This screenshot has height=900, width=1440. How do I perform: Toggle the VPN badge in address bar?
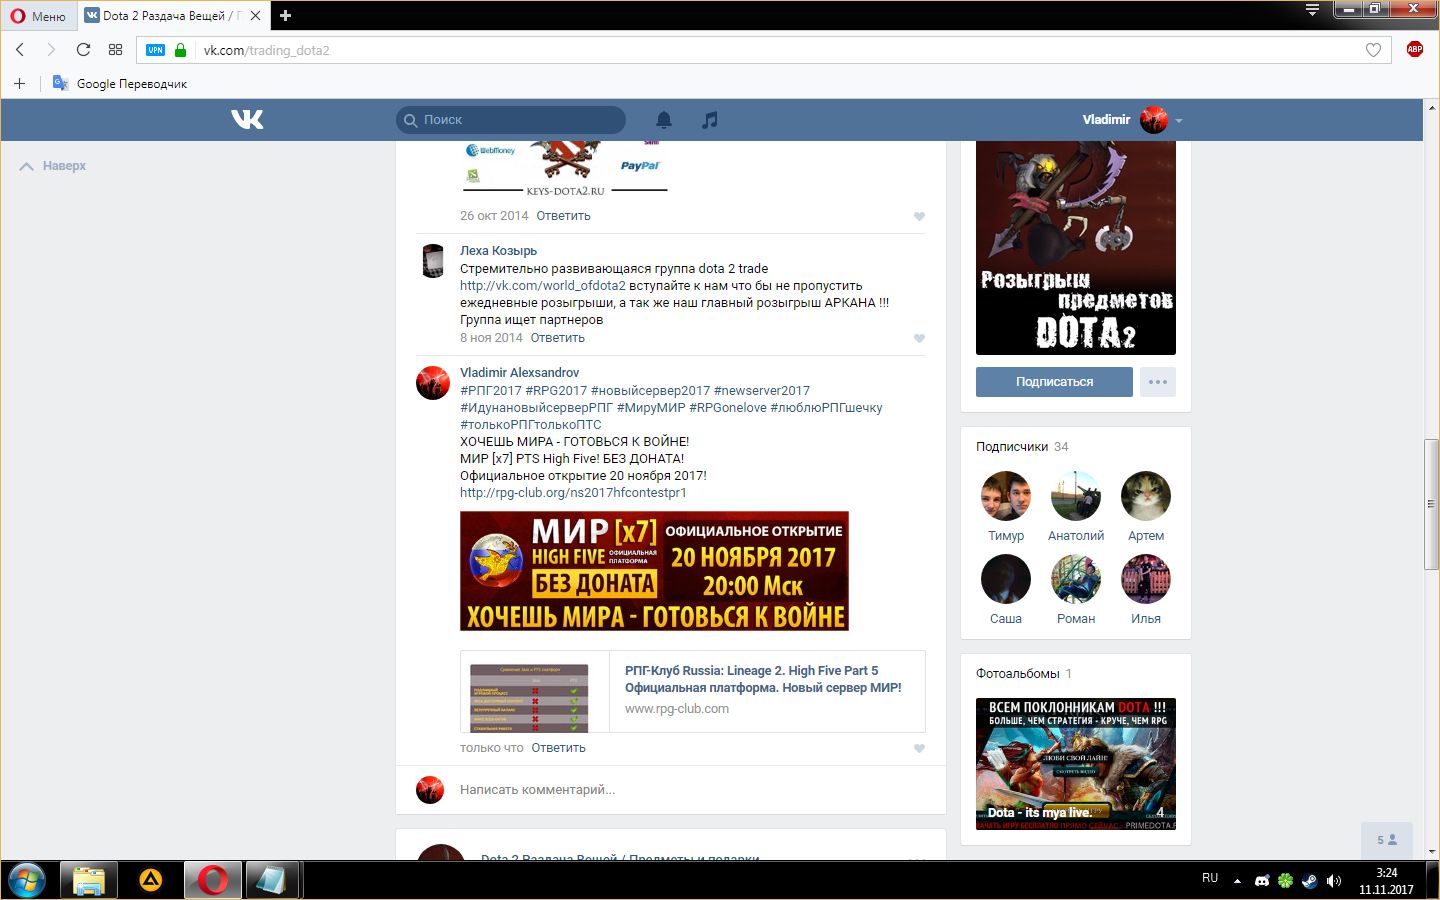pos(155,50)
